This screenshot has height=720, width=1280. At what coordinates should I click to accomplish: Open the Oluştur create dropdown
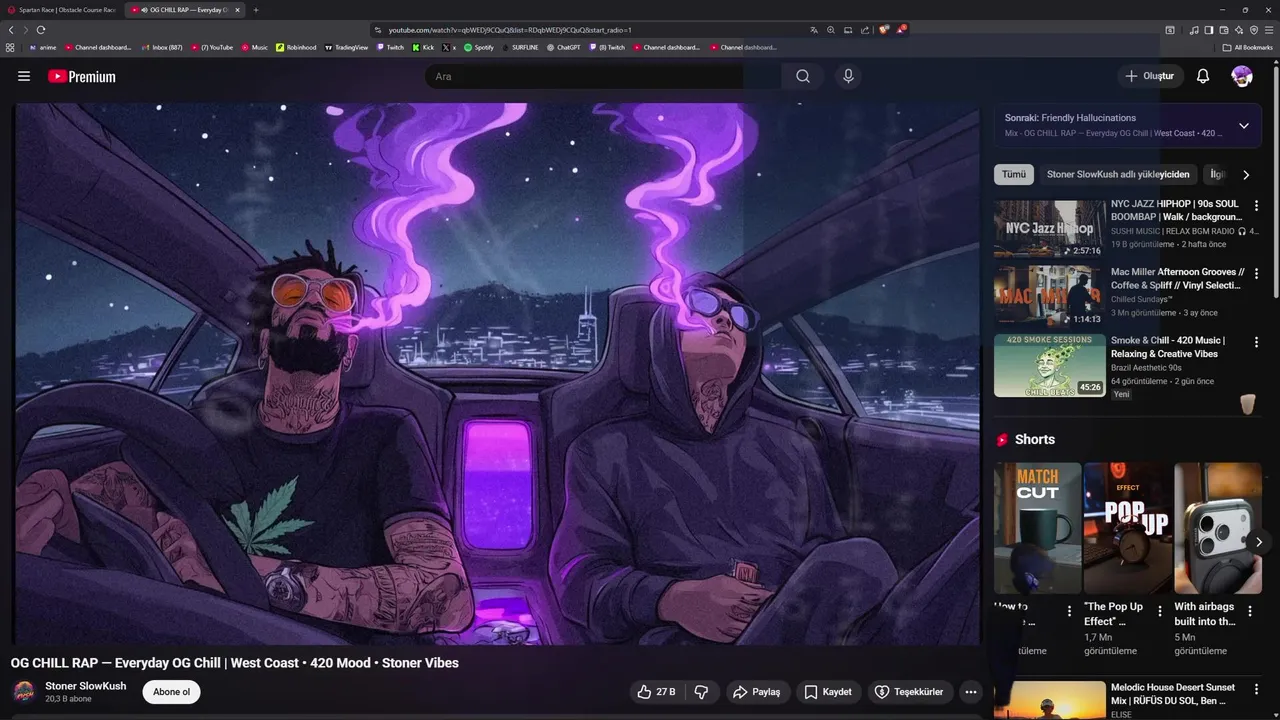point(1150,76)
